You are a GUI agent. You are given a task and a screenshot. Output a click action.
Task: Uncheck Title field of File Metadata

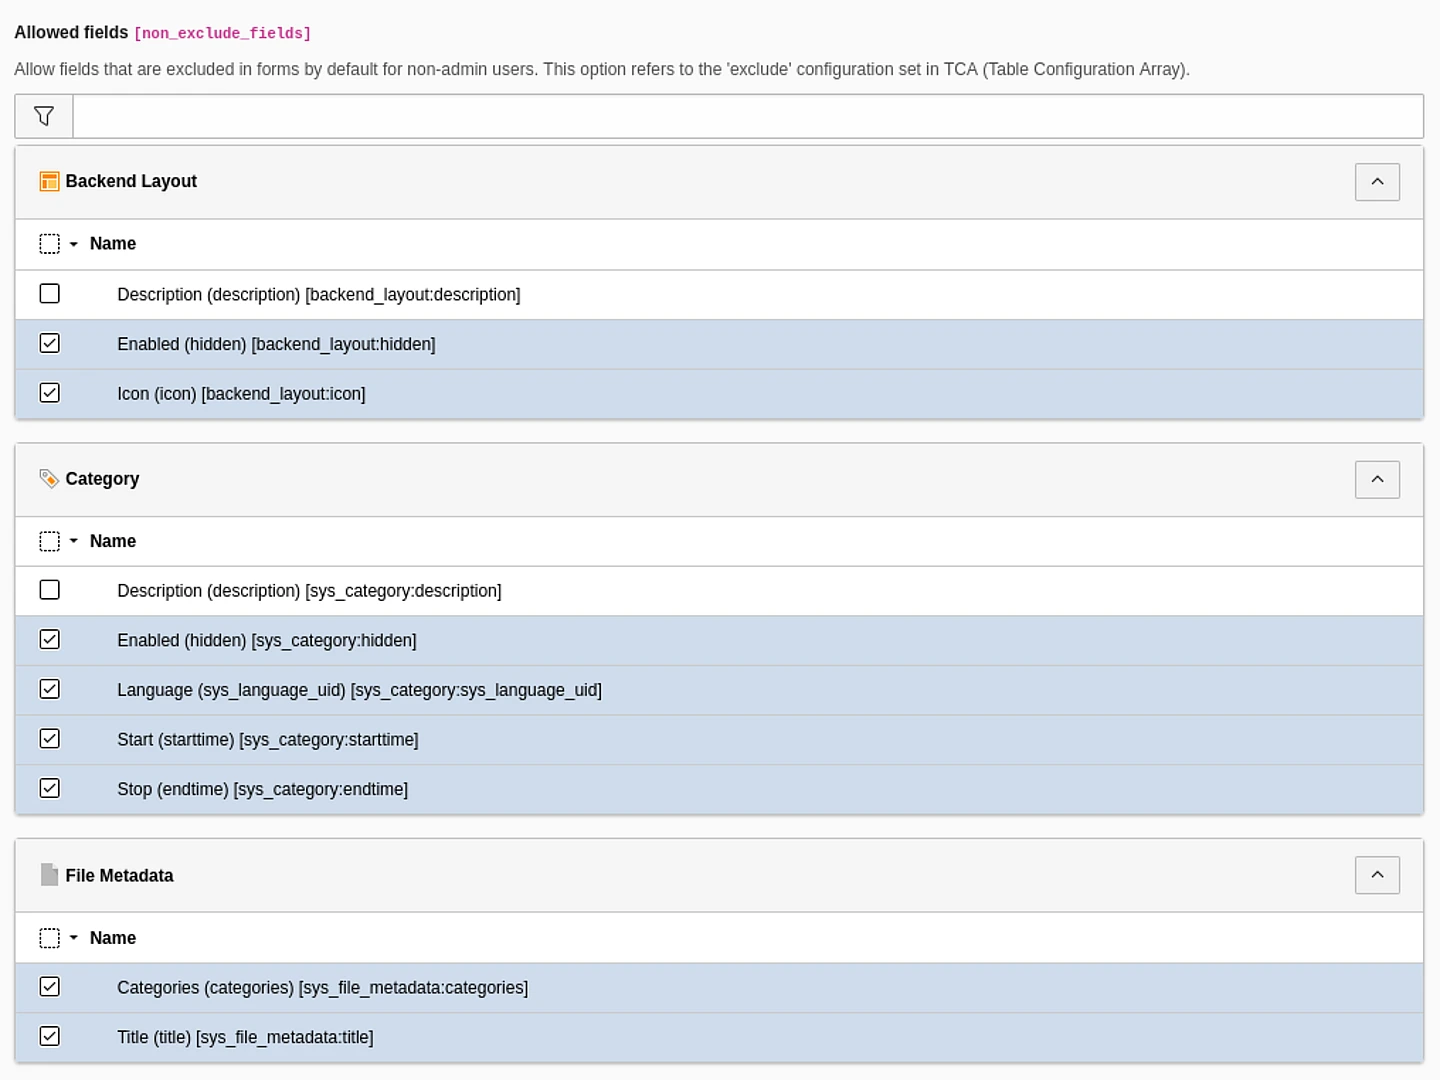[x=49, y=1036]
